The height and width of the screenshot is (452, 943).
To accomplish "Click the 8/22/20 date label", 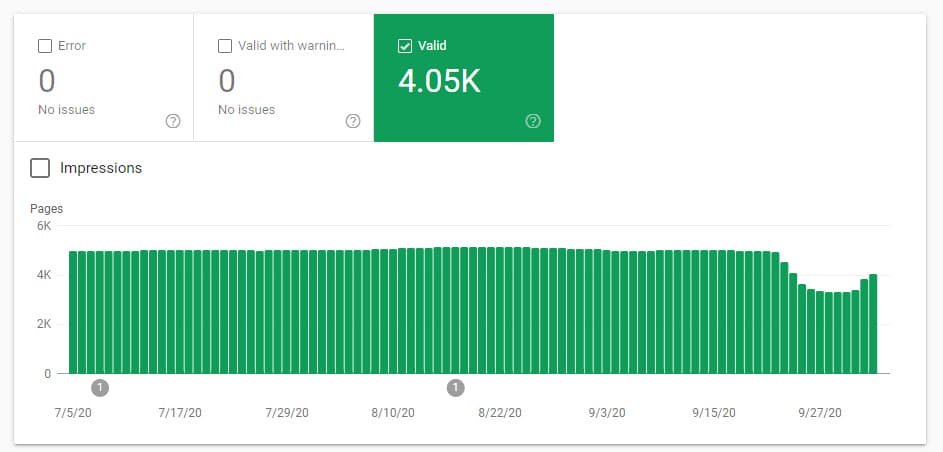I will pyautogui.click(x=500, y=413).
